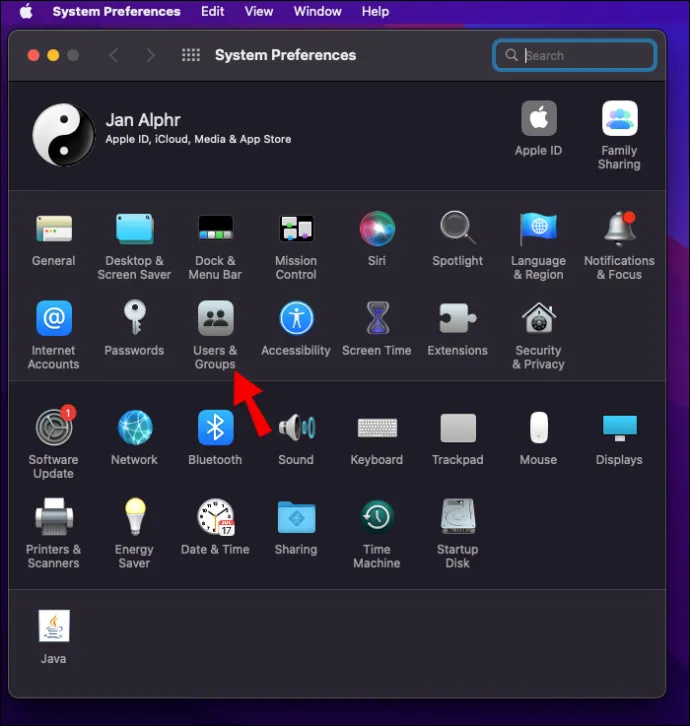The height and width of the screenshot is (726, 690).
Task: Open the Help menu
Action: pos(376,12)
